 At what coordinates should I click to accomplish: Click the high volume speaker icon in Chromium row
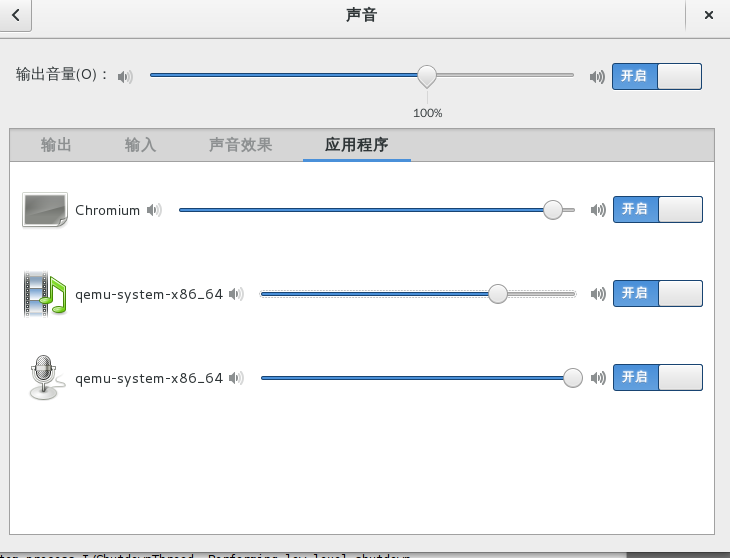[598, 210]
